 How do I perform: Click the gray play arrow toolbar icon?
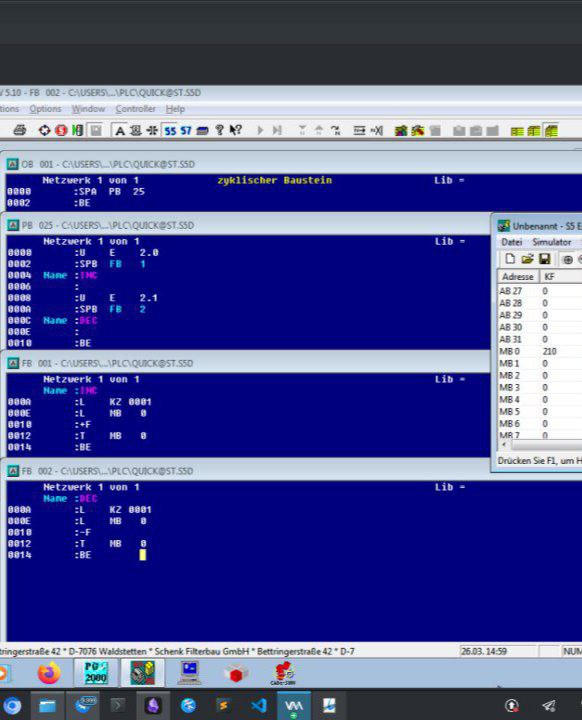click(260, 130)
